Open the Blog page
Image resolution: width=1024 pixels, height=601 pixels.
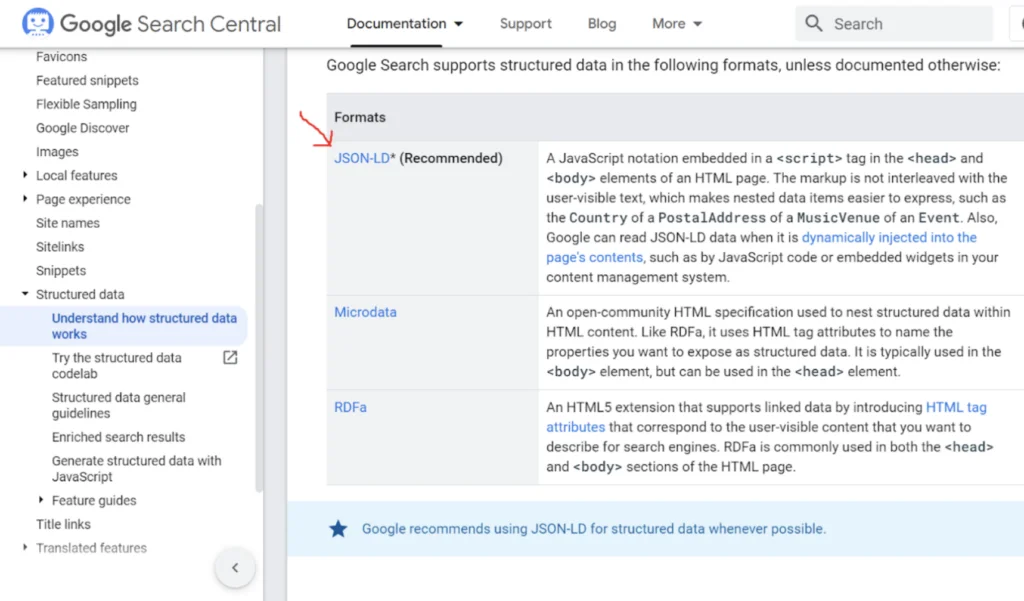[601, 22]
